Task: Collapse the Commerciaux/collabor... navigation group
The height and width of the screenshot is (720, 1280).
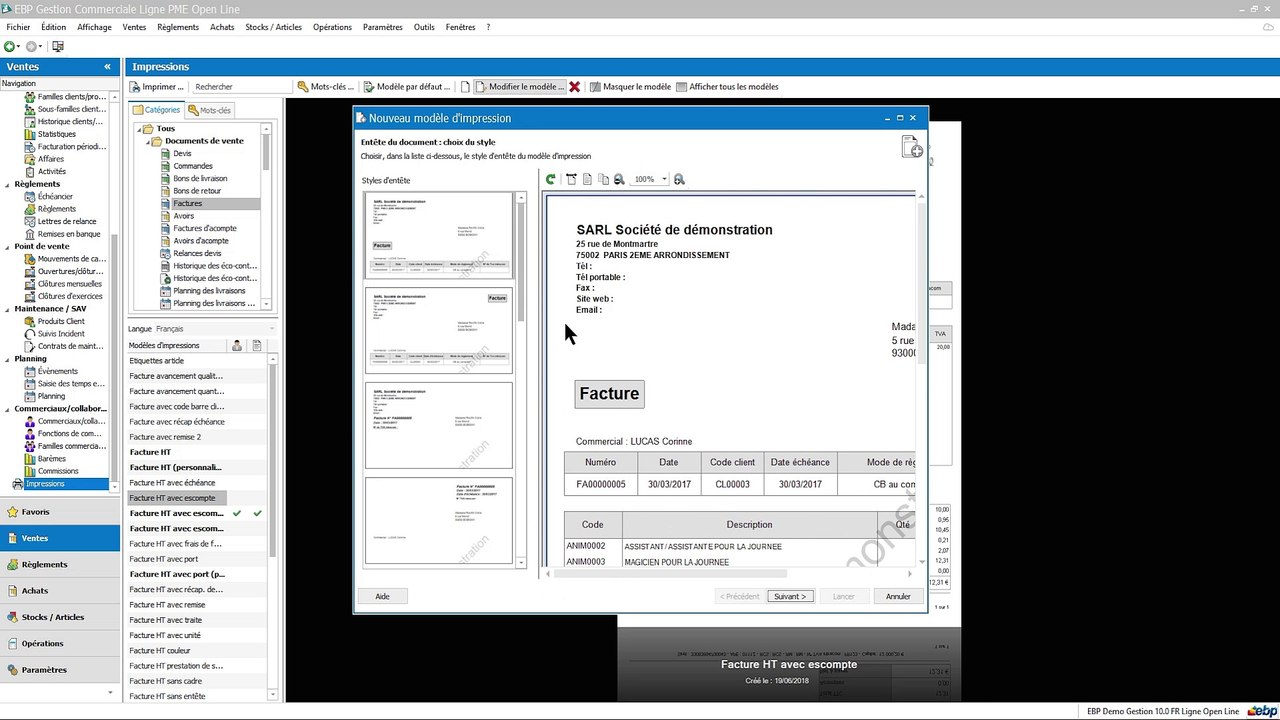Action: 7,409
